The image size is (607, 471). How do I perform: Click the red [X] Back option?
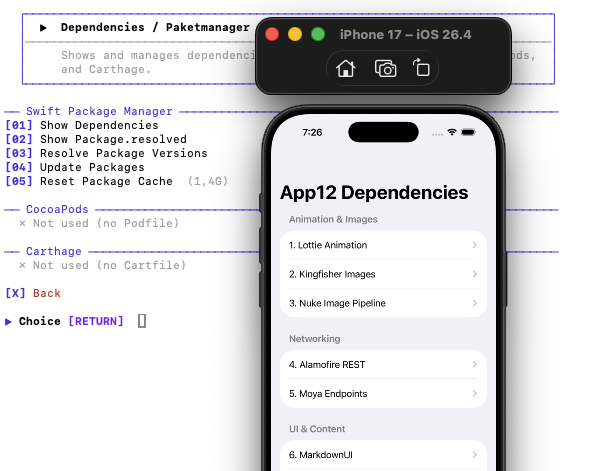point(33,293)
